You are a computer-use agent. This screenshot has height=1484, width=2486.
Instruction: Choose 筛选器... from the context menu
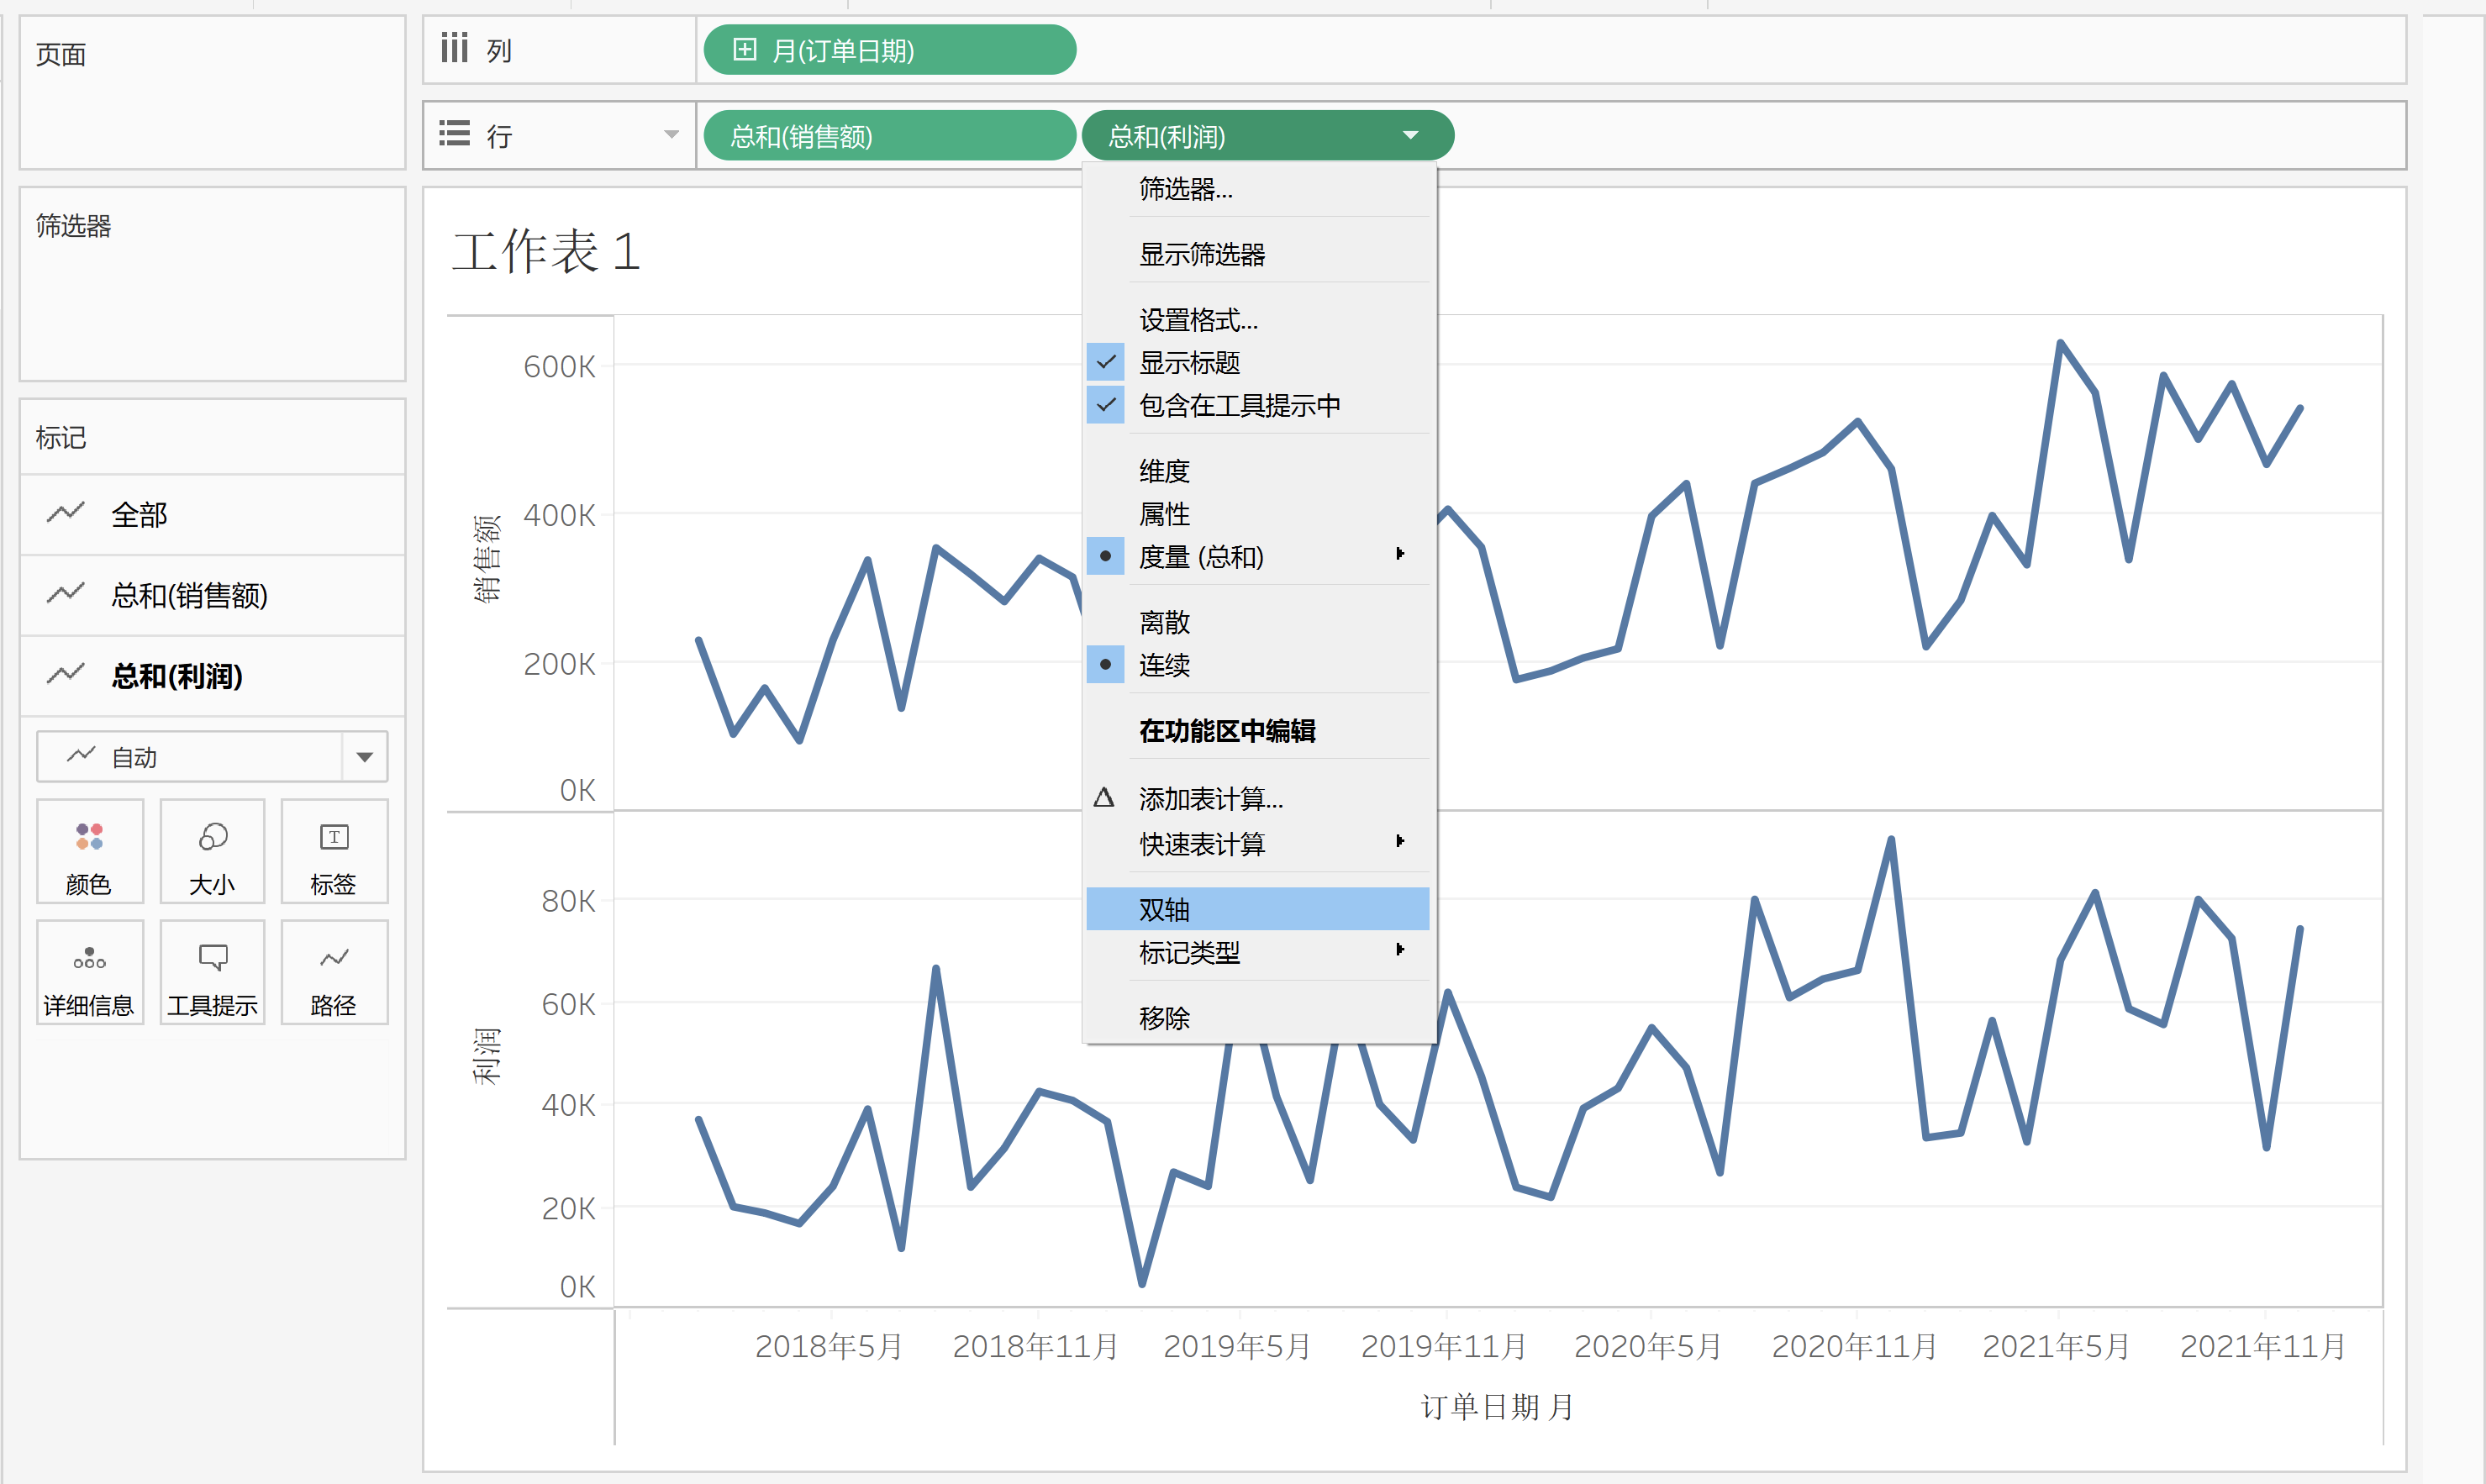point(1258,188)
